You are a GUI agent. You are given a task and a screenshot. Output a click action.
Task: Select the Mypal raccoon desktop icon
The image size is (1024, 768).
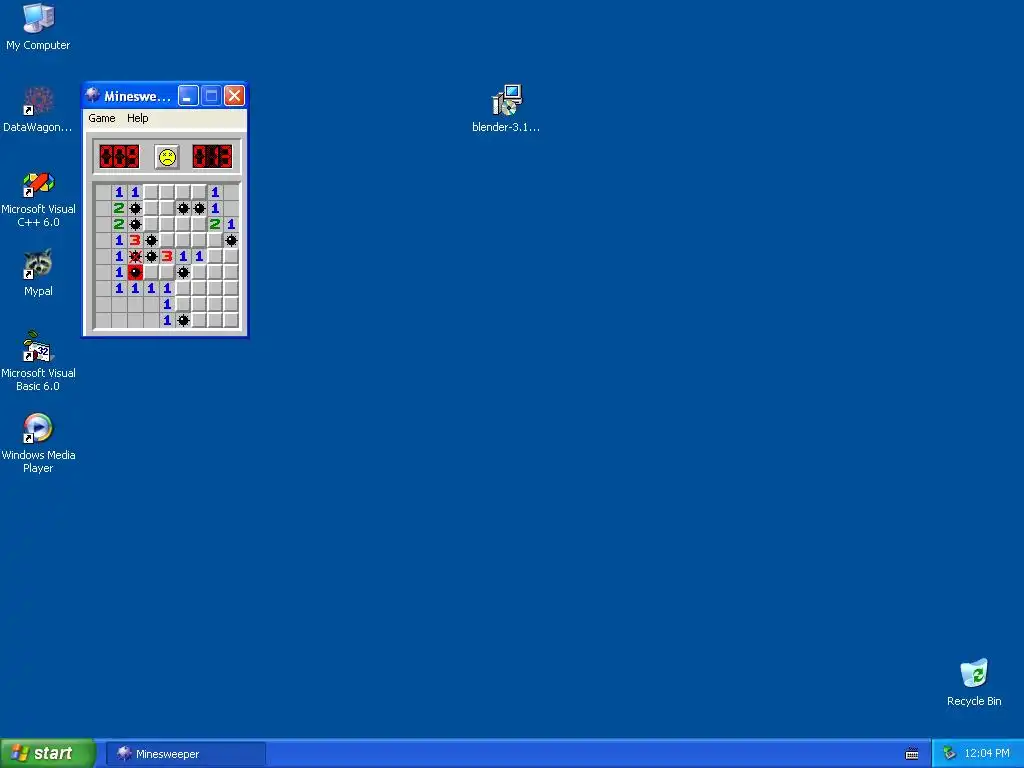(x=38, y=273)
